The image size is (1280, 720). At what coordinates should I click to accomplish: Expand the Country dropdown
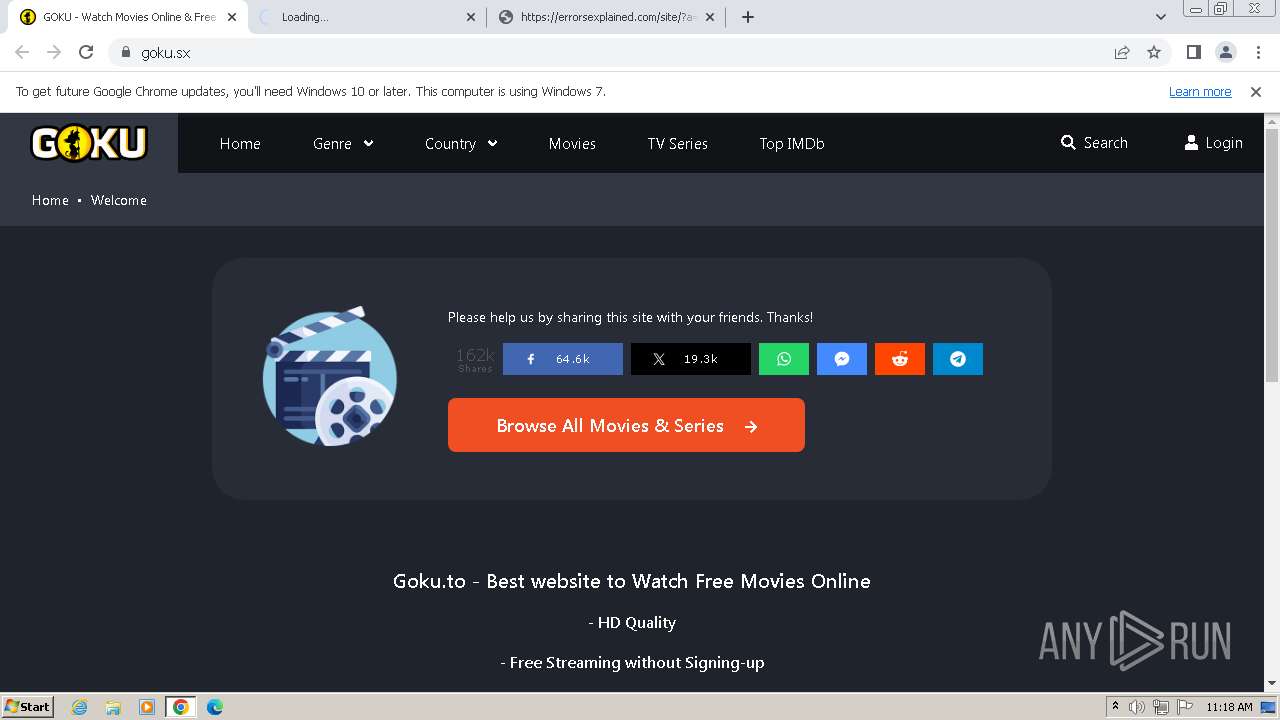tap(461, 144)
